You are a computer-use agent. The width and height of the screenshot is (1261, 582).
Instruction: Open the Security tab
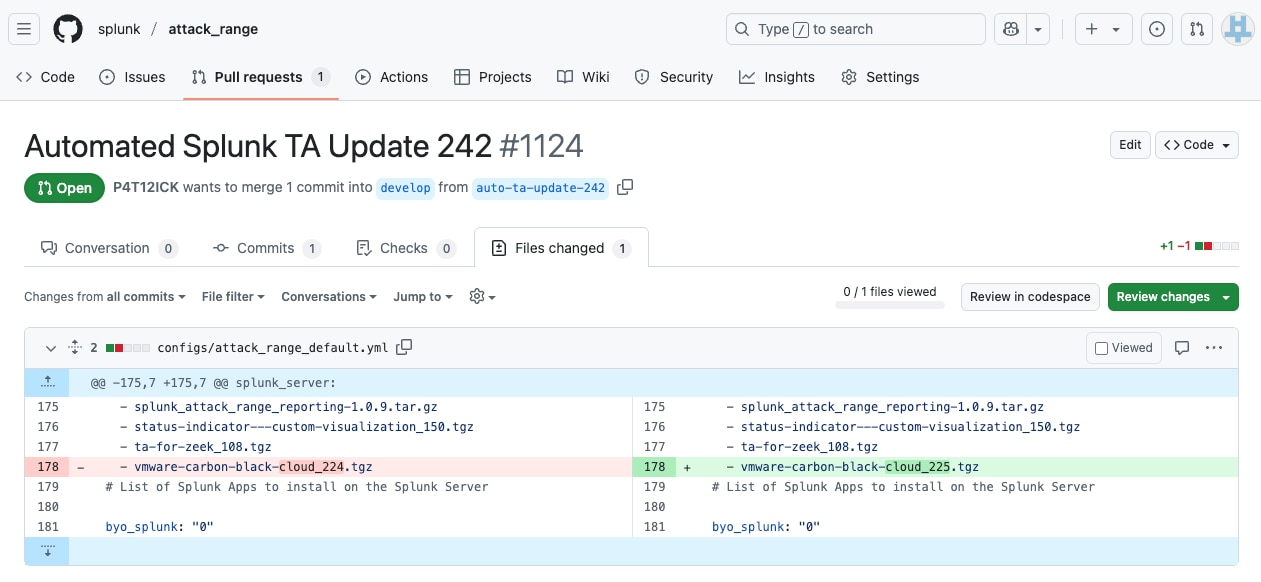pyautogui.click(x=674, y=77)
